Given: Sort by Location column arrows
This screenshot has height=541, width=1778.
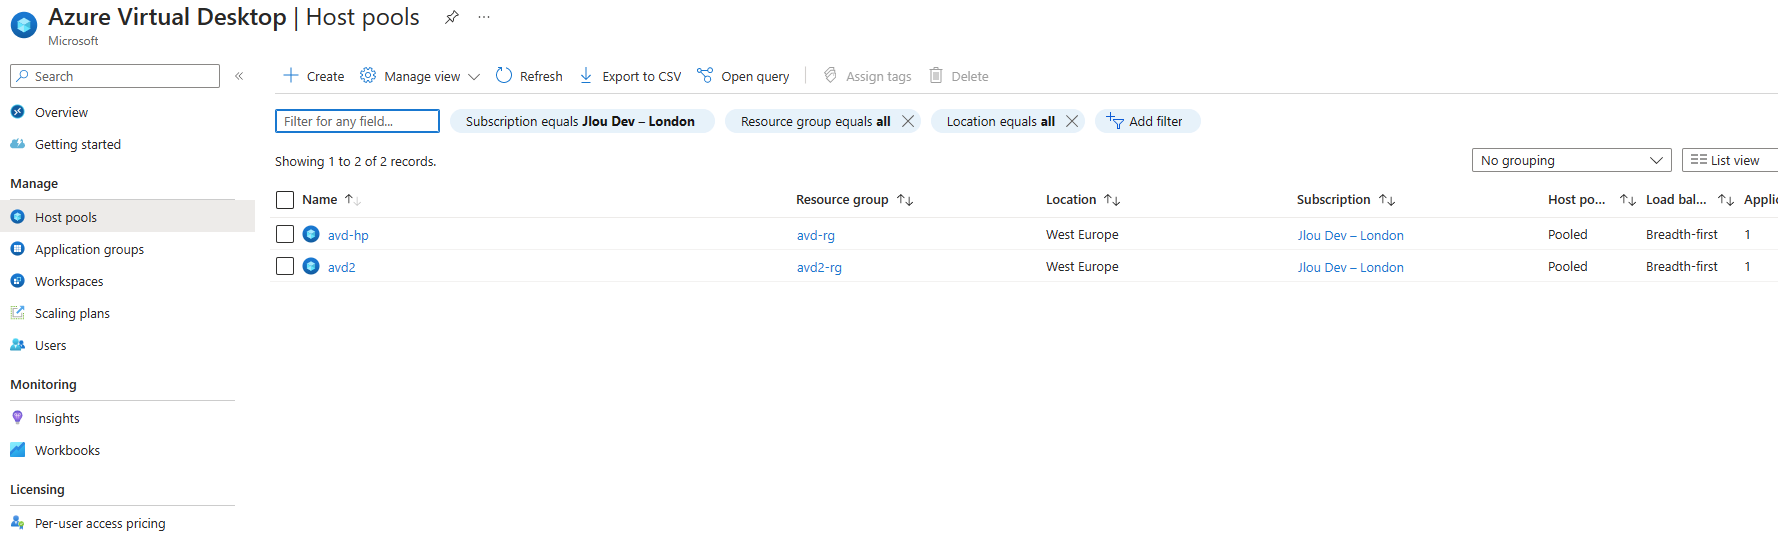Looking at the screenshot, I should click(1112, 200).
